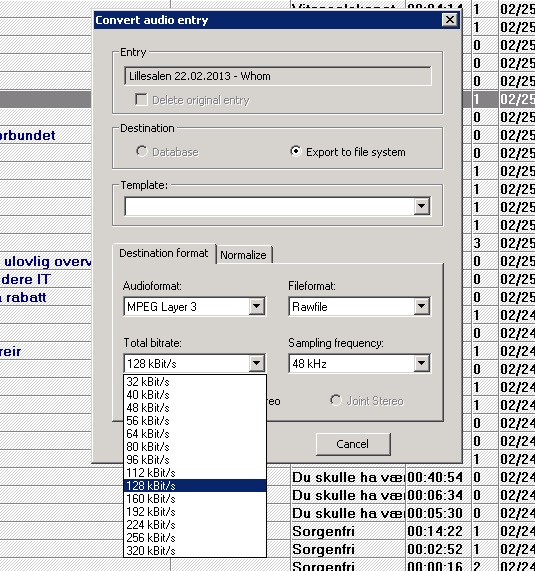Select 32 kBit/s in the dropdown list
The image size is (535, 571).
pos(195,382)
